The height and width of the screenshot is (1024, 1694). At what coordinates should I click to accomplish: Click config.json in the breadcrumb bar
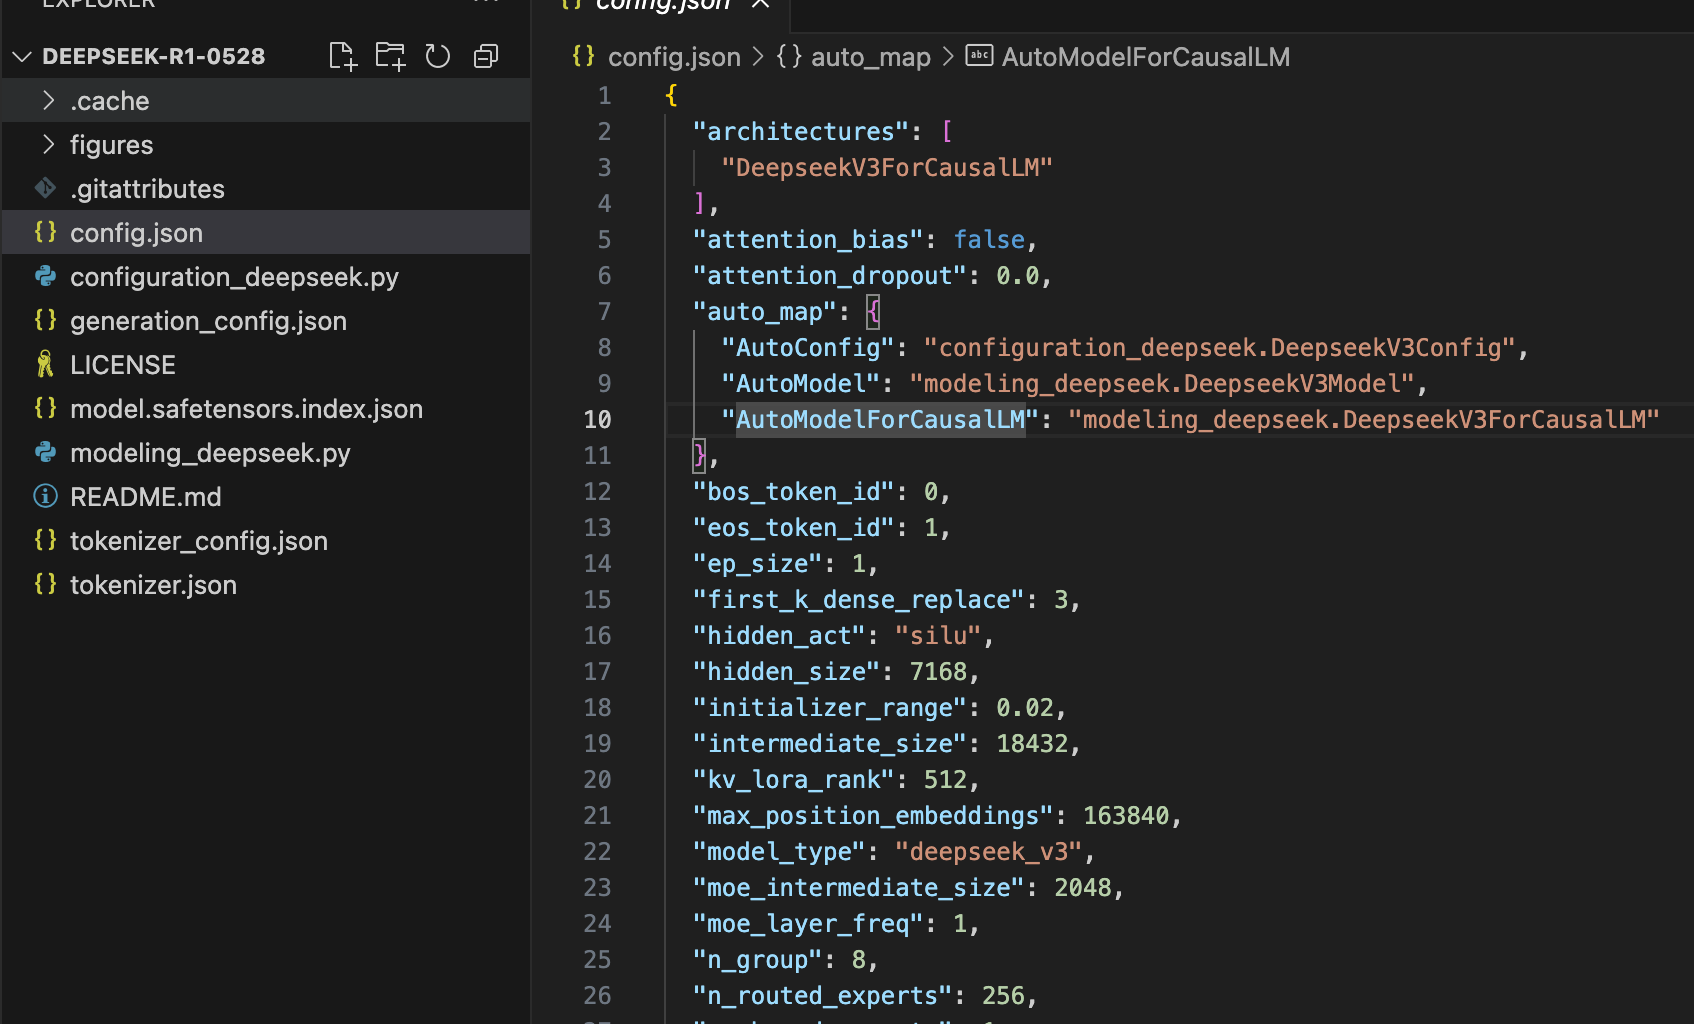(x=674, y=57)
